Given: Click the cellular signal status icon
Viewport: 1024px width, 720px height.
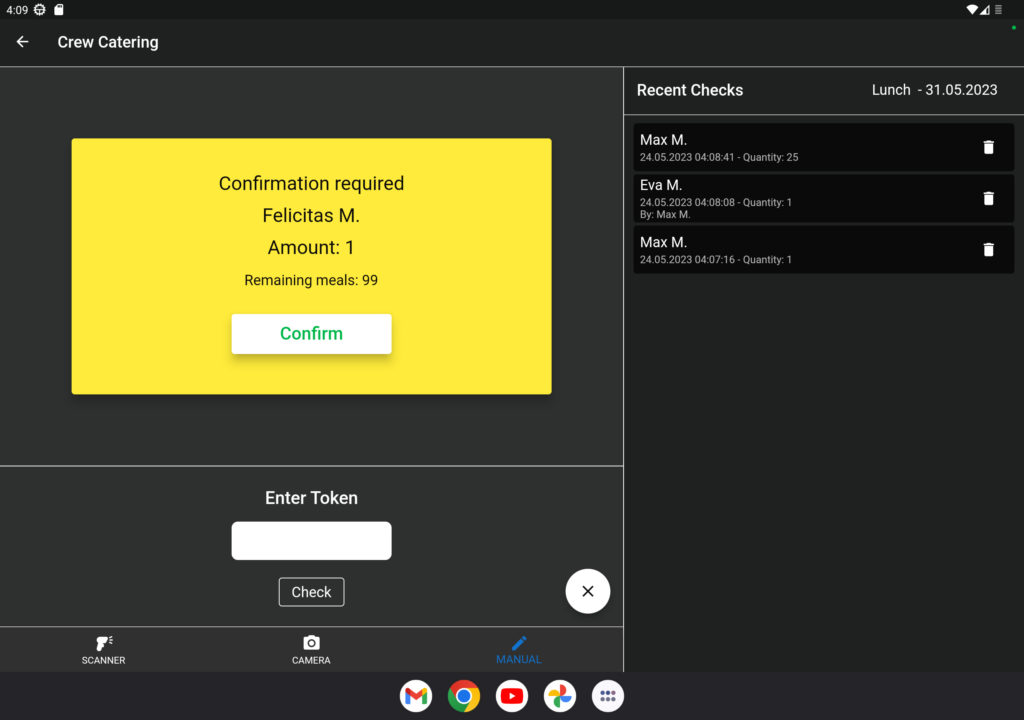Looking at the screenshot, I should 985,10.
